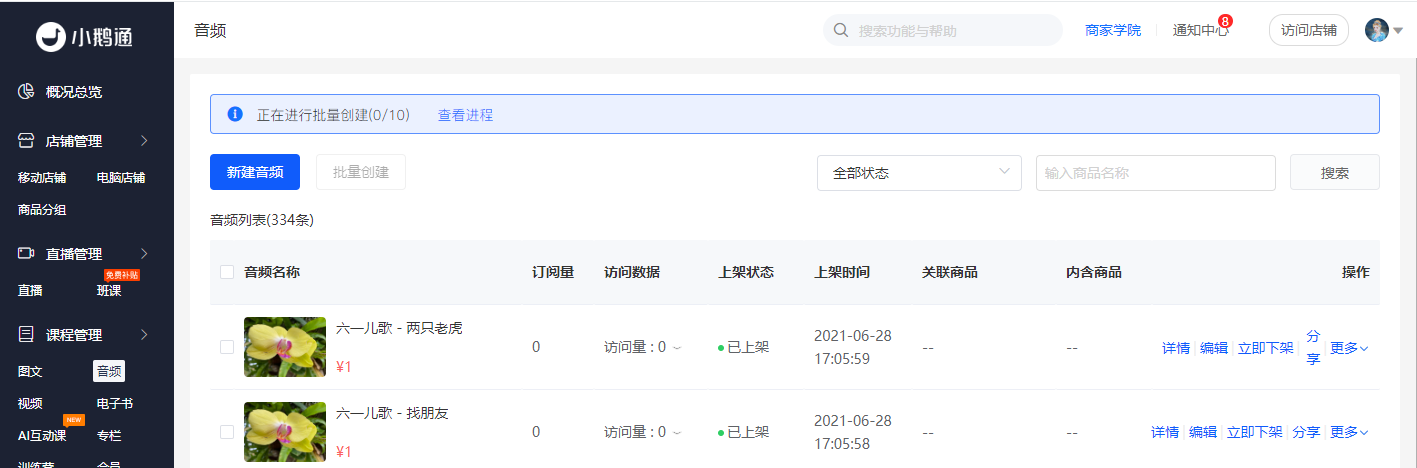Expand 店铺管理 section chevron
1417x468 pixels.
coord(144,141)
